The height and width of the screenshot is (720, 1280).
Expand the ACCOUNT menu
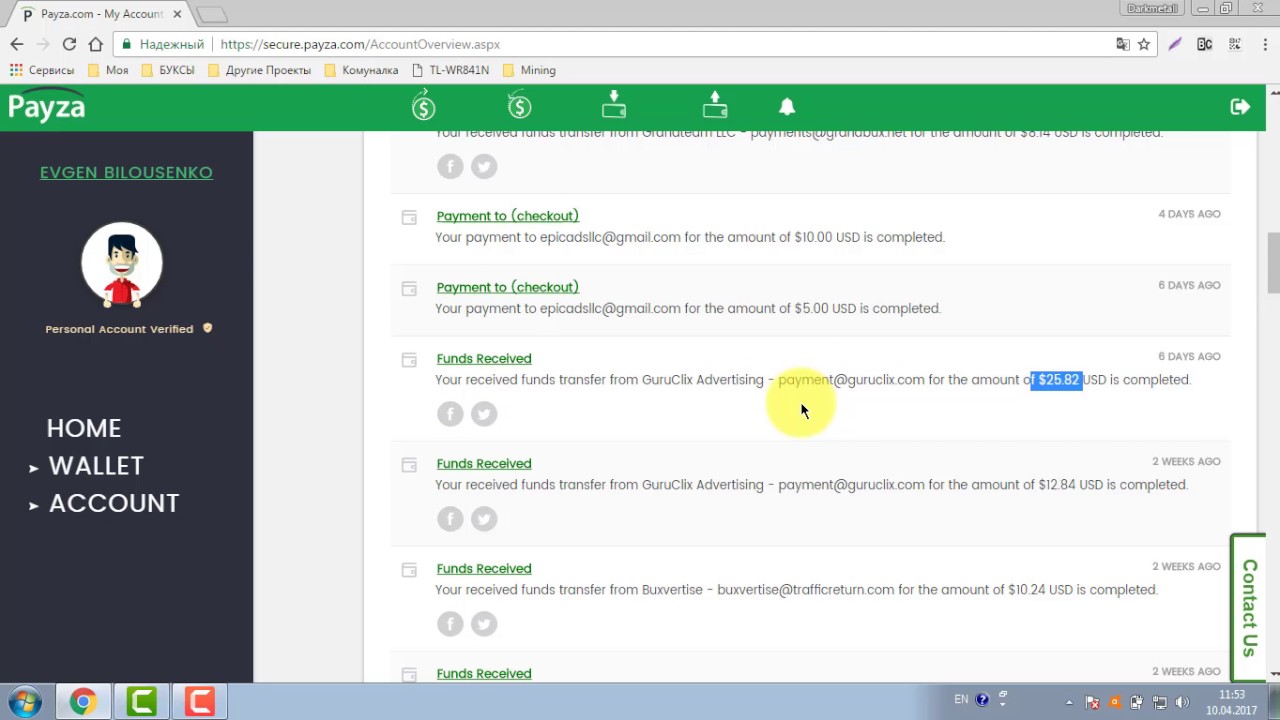tap(114, 503)
